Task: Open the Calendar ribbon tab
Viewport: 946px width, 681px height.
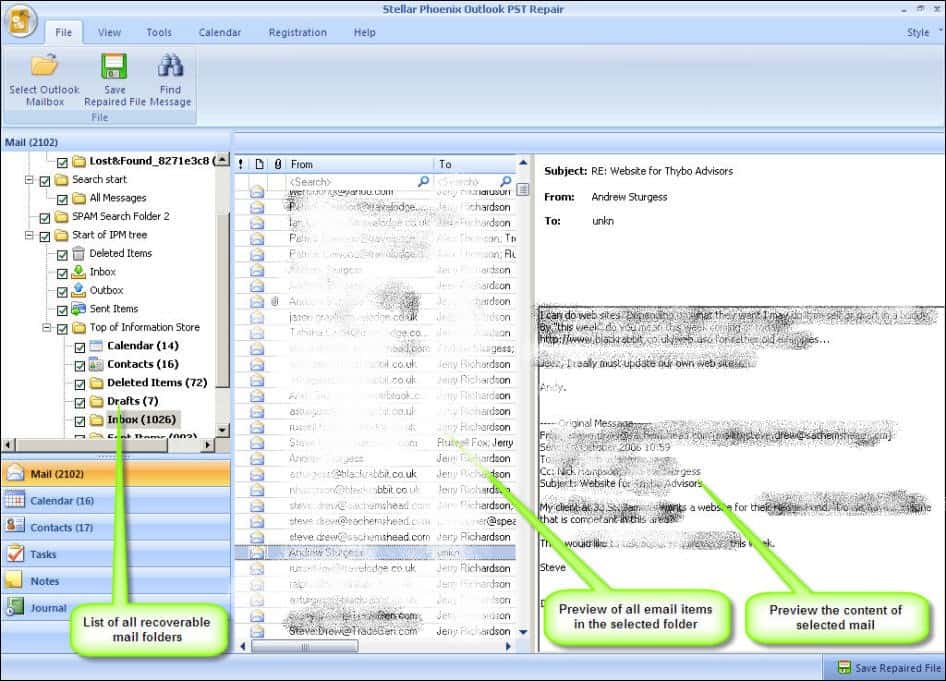Action: tap(220, 33)
